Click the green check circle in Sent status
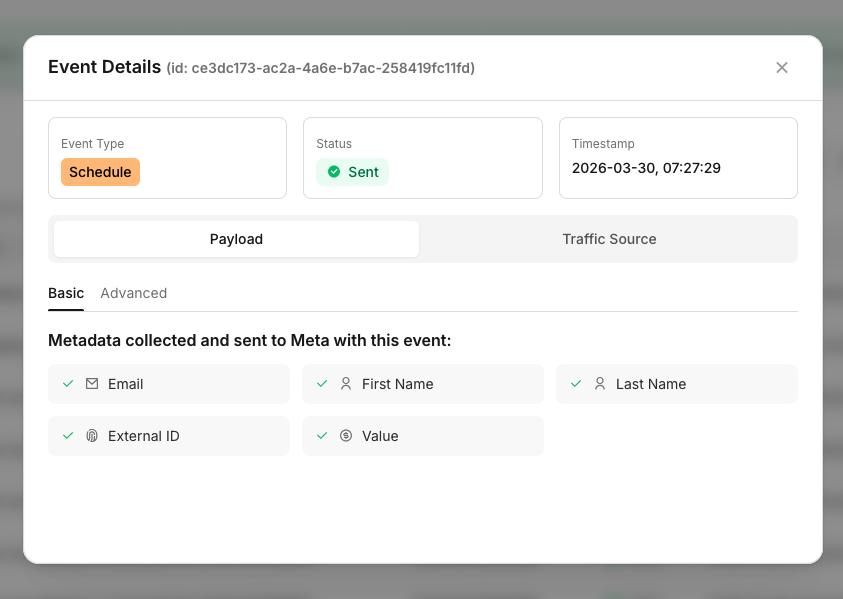This screenshot has height=599, width=843. [x=334, y=172]
